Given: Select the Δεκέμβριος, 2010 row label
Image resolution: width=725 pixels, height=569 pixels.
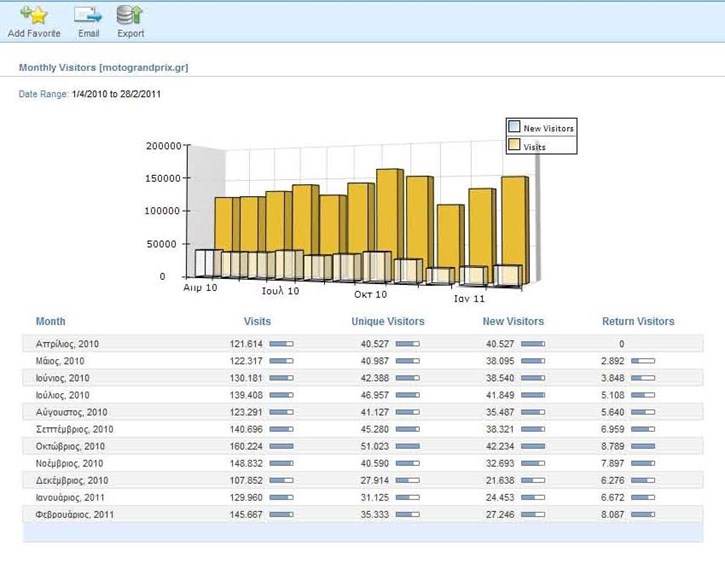Looking at the screenshot, I should pyautogui.click(x=72, y=481).
